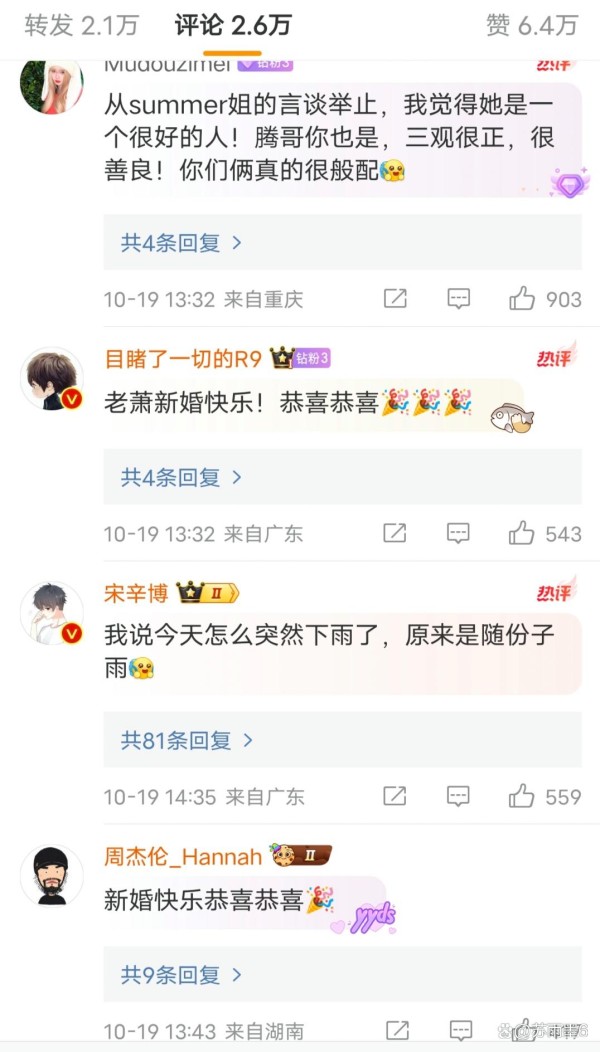Tap repost icon on 宋辛博's comment
The height and width of the screenshot is (1052, 600).
[x=395, y=796]
